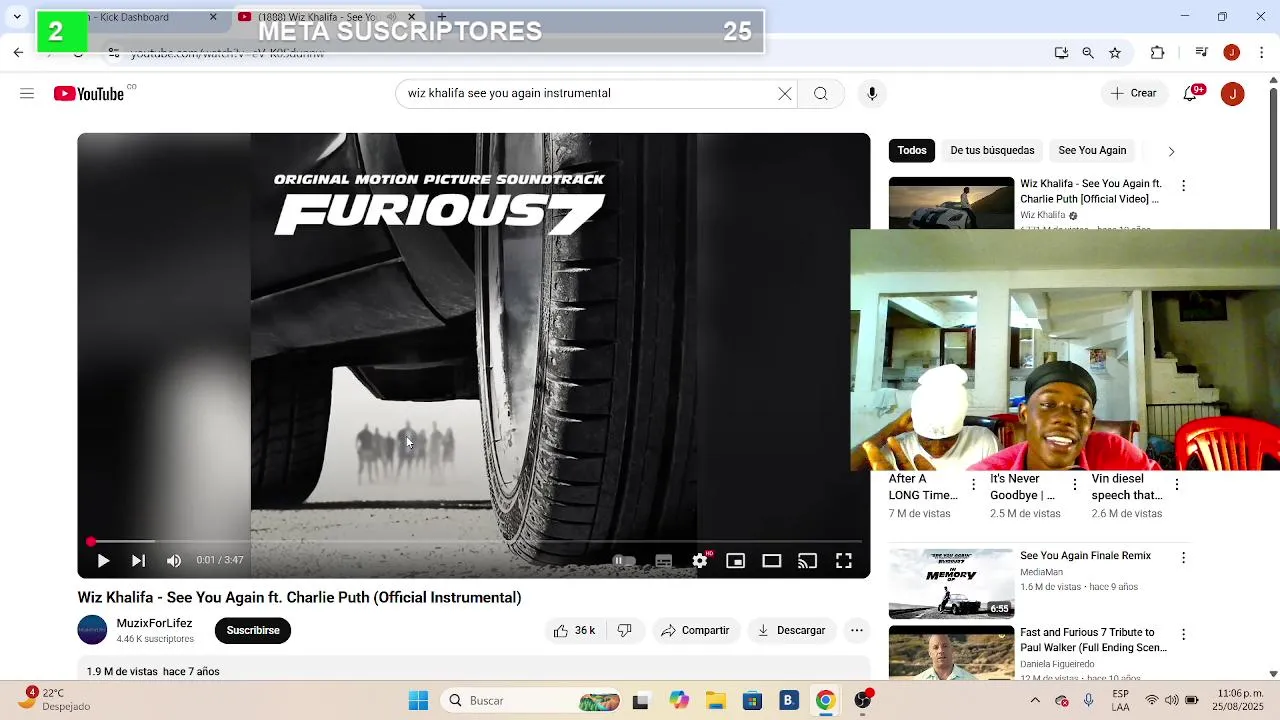
Task: Click the Descargar download button
Action: pyautogui.click(x=792, y=631)
